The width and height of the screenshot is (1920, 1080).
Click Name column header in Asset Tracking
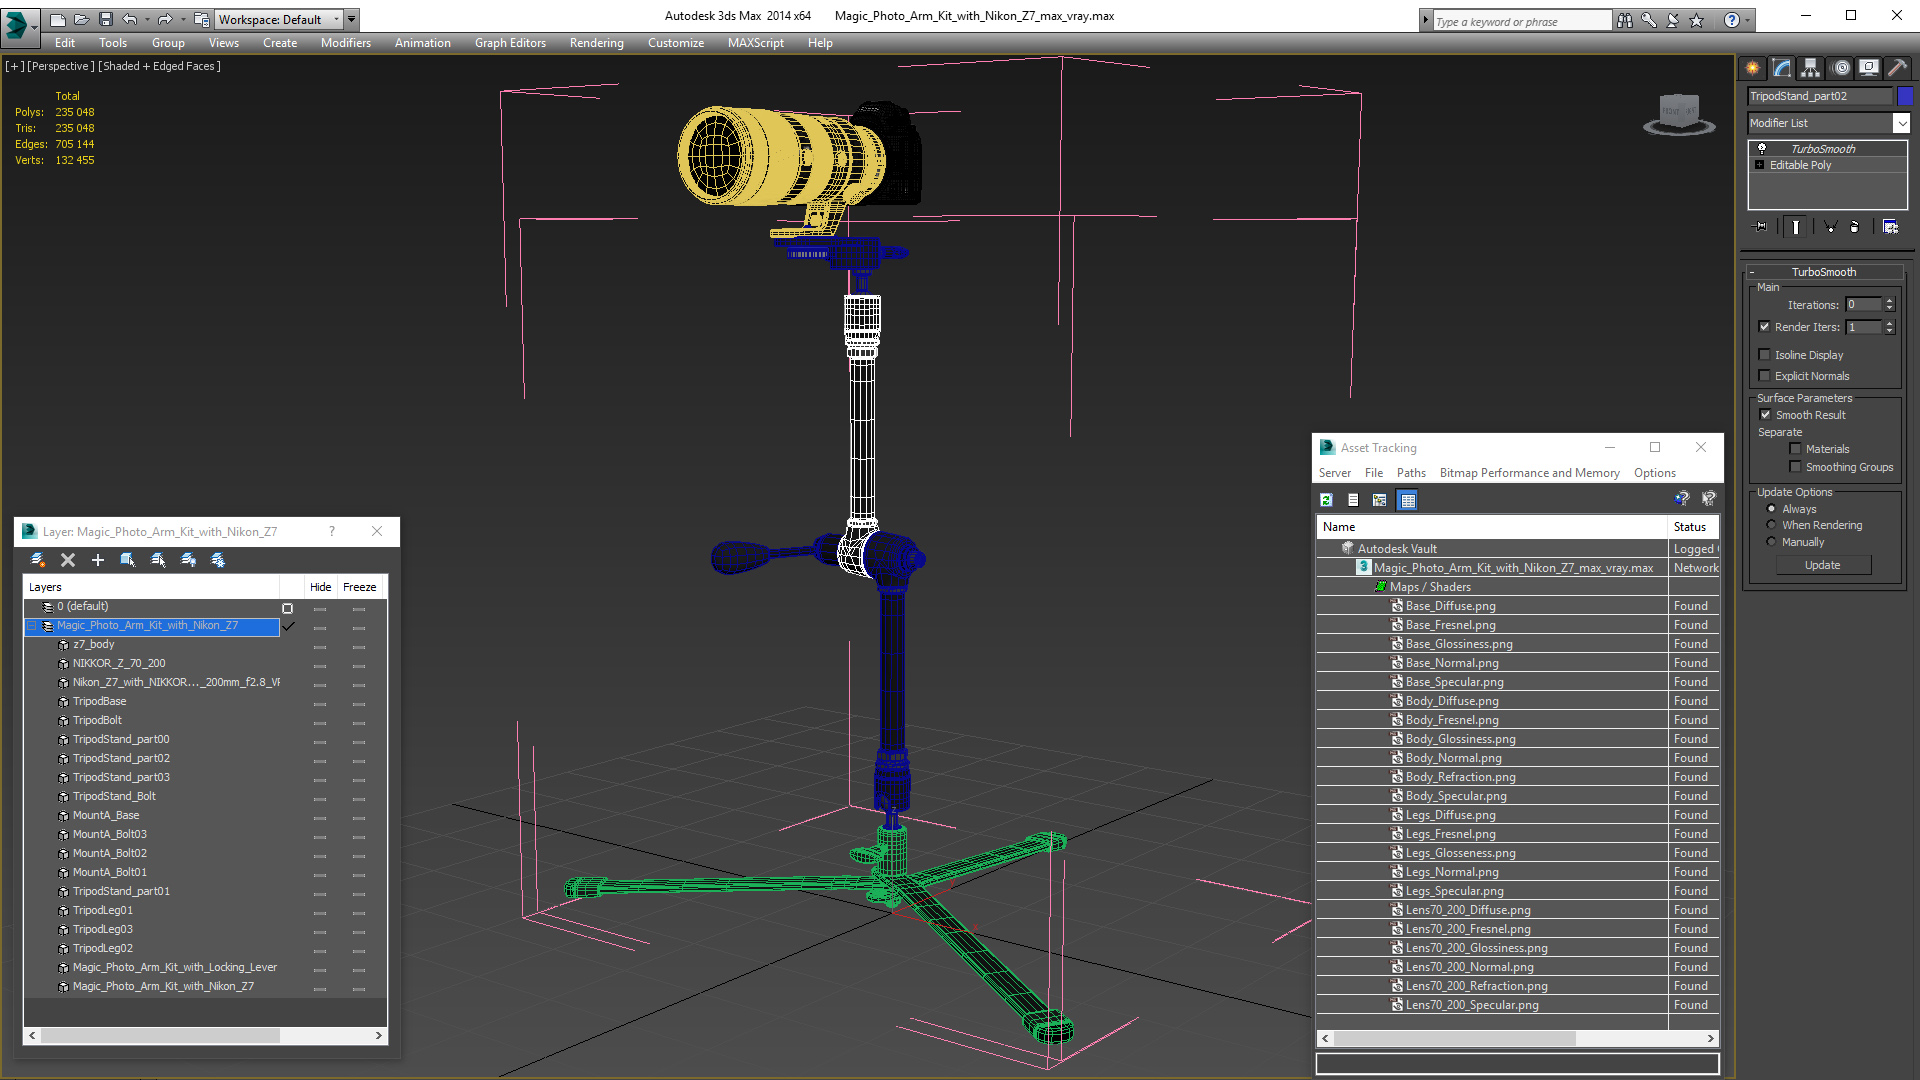pyautogui.click(x=1492, y=527)
